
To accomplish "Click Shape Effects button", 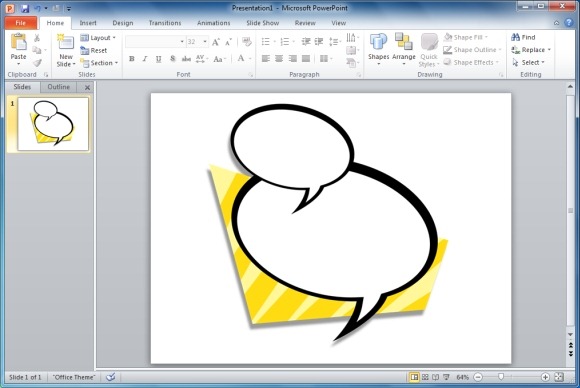I will [471, 62].
